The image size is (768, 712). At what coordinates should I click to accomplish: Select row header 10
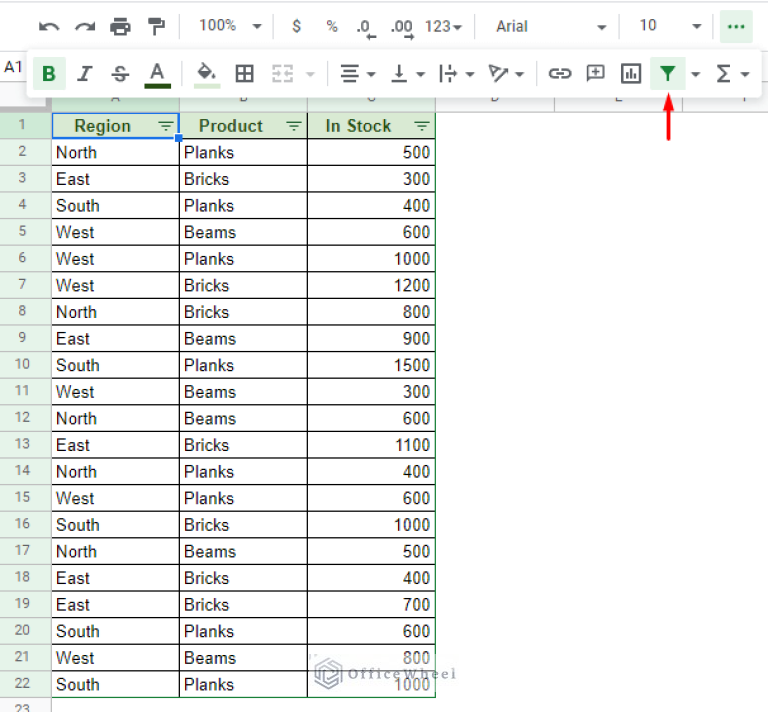click(x=23, y=364)
